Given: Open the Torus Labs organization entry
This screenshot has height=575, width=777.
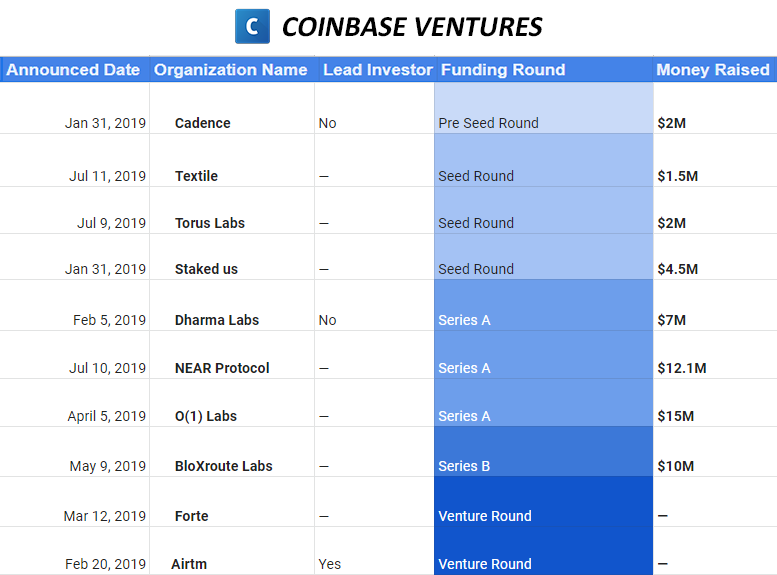Looking at the screenshot, I should 210,223.
